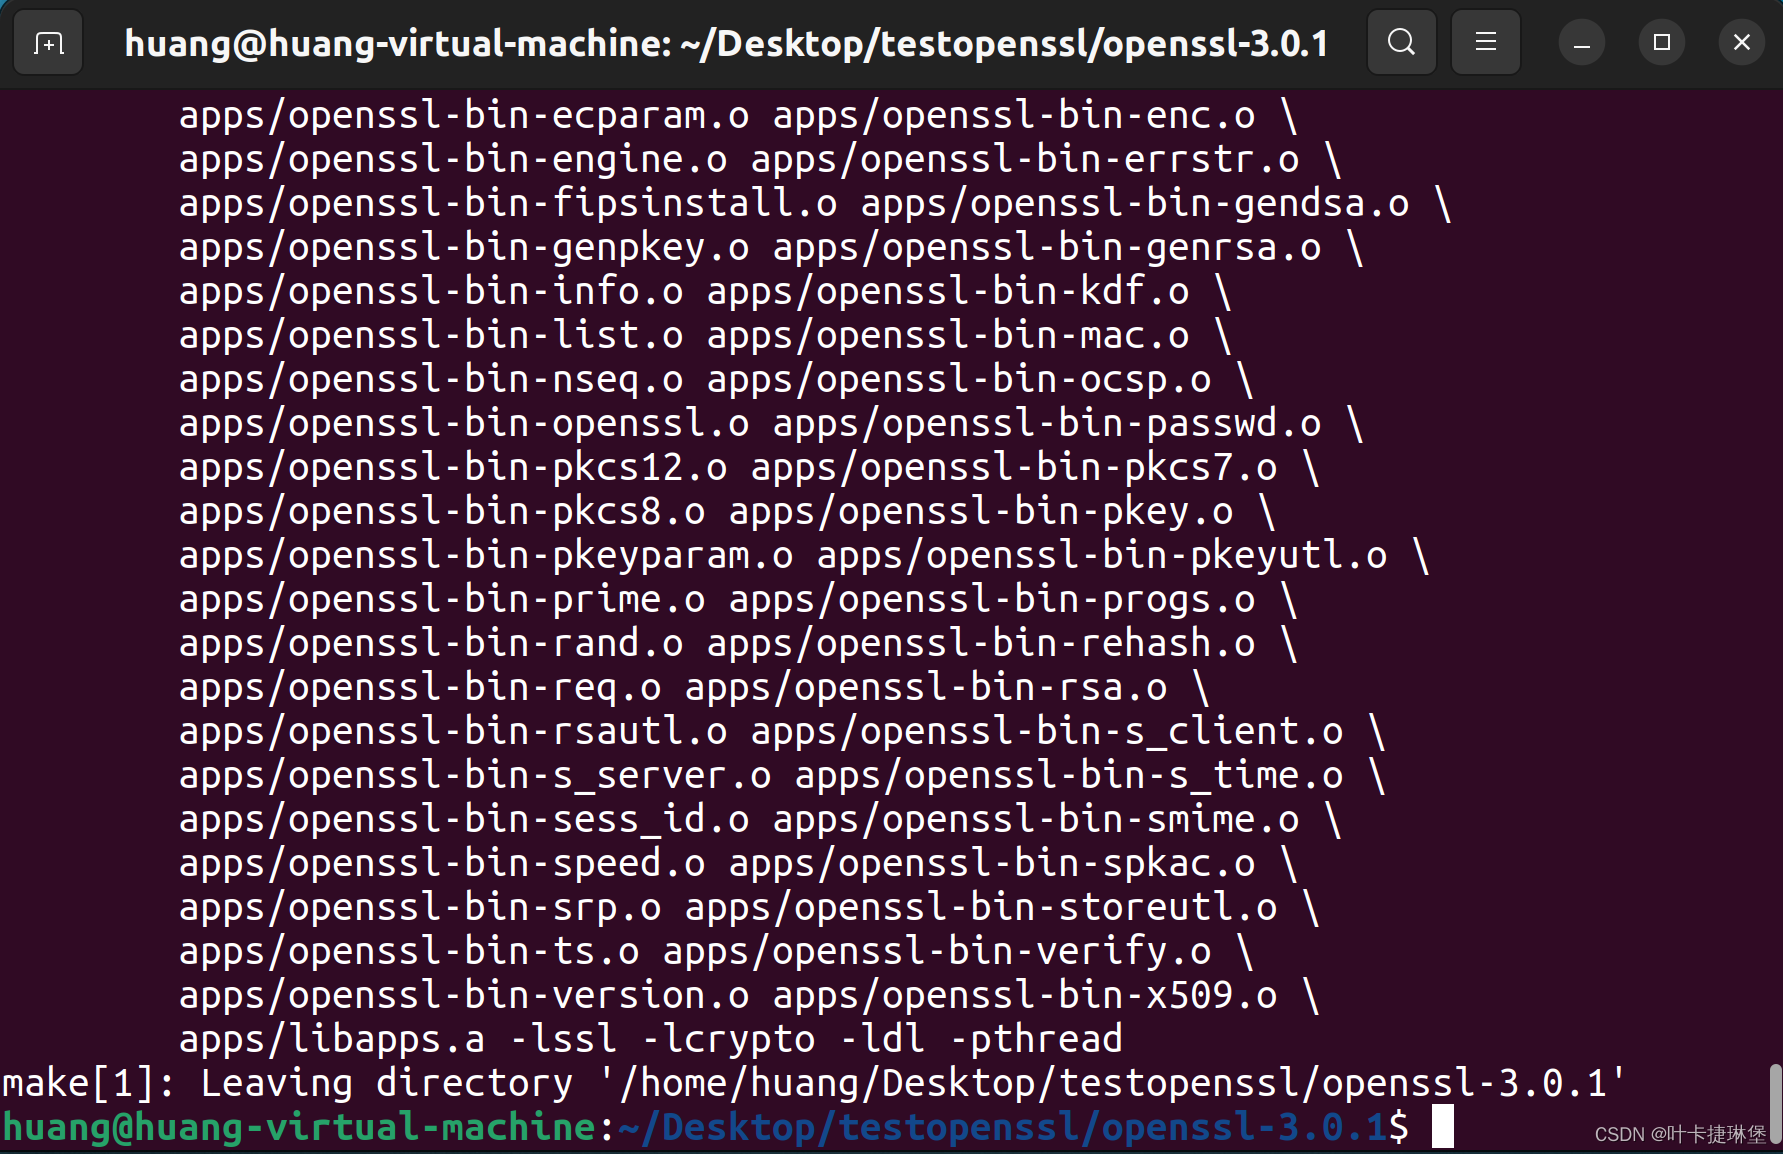The width and height of the screenshot is (1783, 1154).
Task: Click the text apps/openssl-bin-passwd.o
Action: pos(1047,424)
